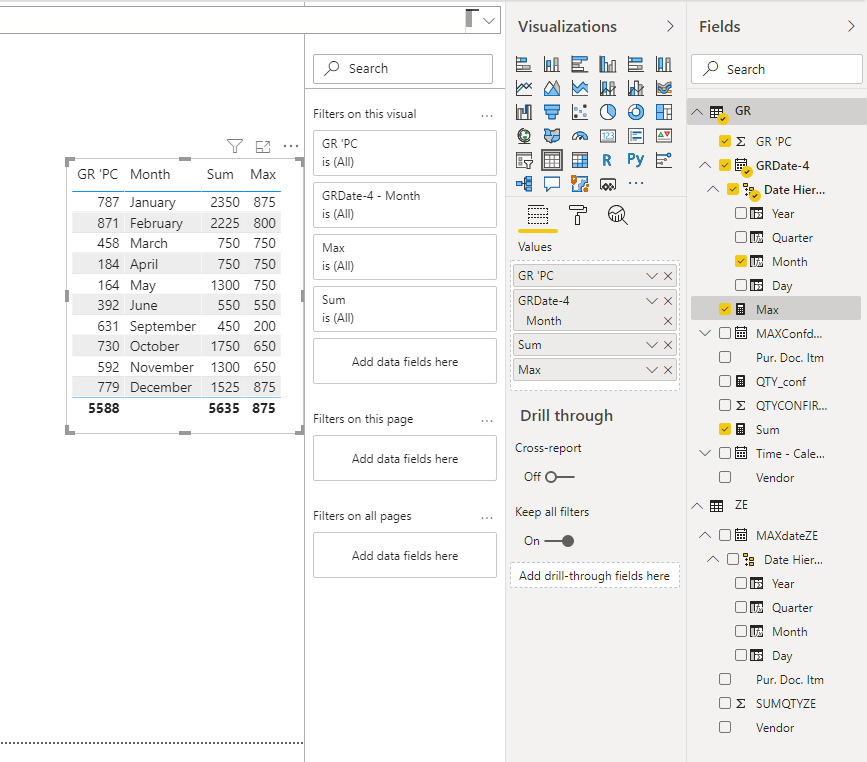This screenshot has width=867, height=762.
Task: Click the Fields pane Search box
Action: 777,69
